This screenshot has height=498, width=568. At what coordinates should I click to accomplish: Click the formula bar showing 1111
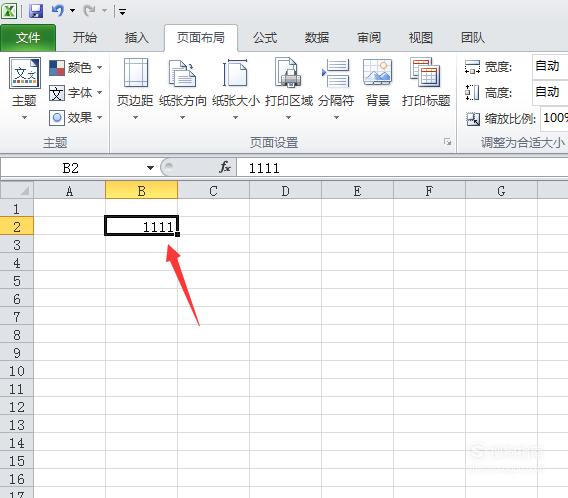coord(402,168)
